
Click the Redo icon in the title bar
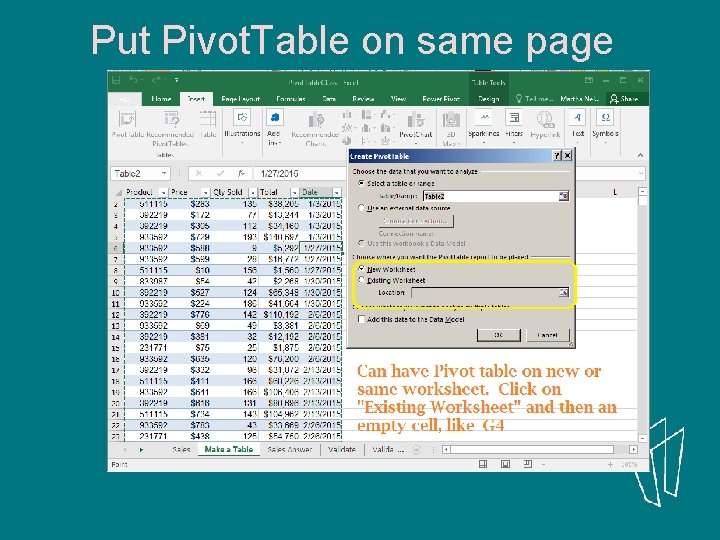click(x=156, y=80)
